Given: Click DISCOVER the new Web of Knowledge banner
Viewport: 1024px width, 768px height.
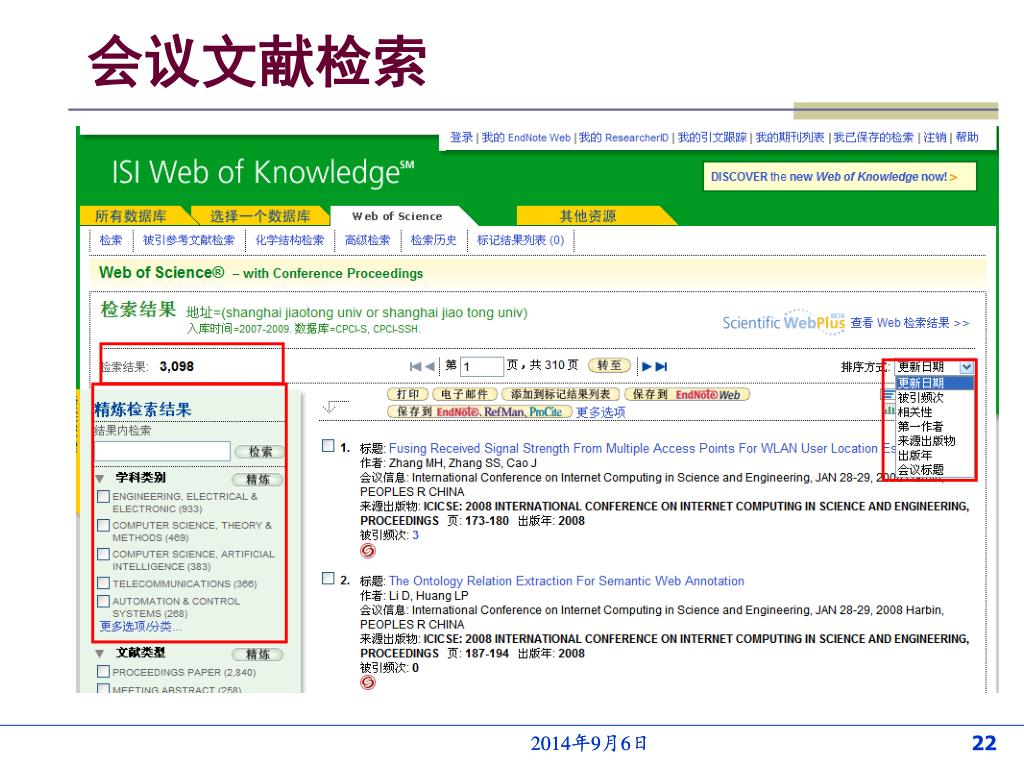Looking at the screenshot, I should point(839,176).
